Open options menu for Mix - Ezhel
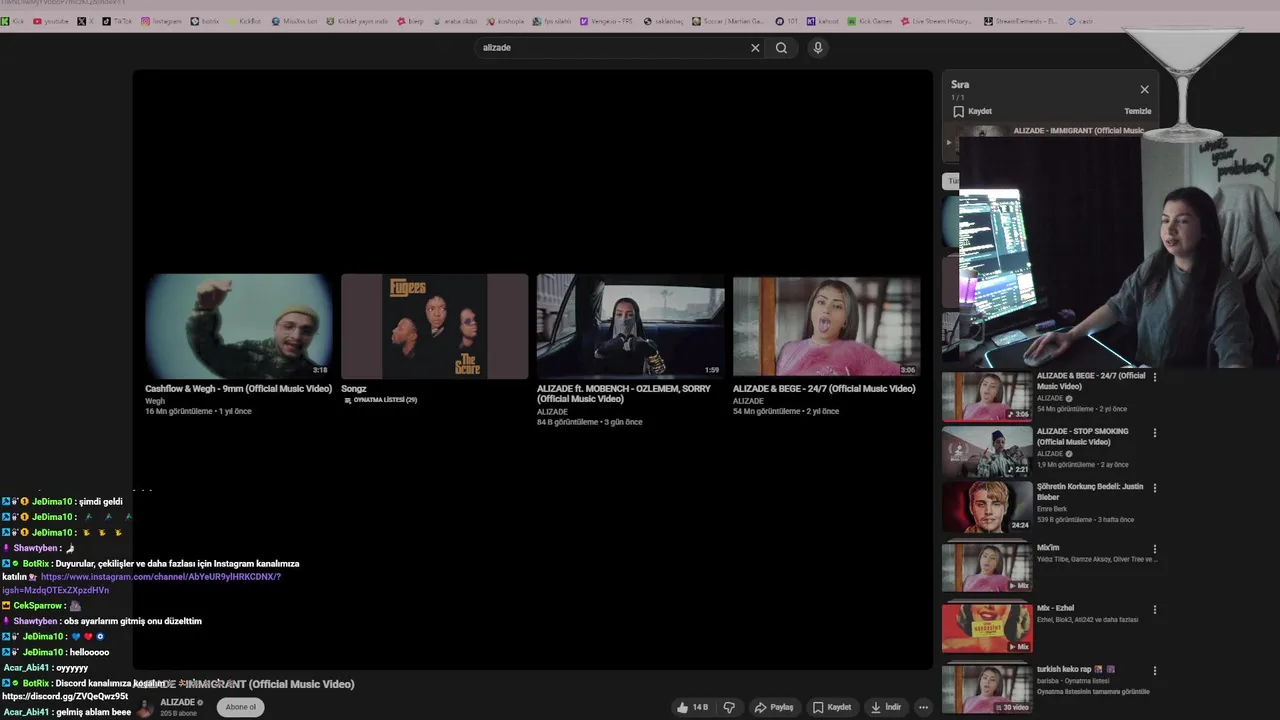The width and height of the screenshot is (1280, 720). point(1155,609)
